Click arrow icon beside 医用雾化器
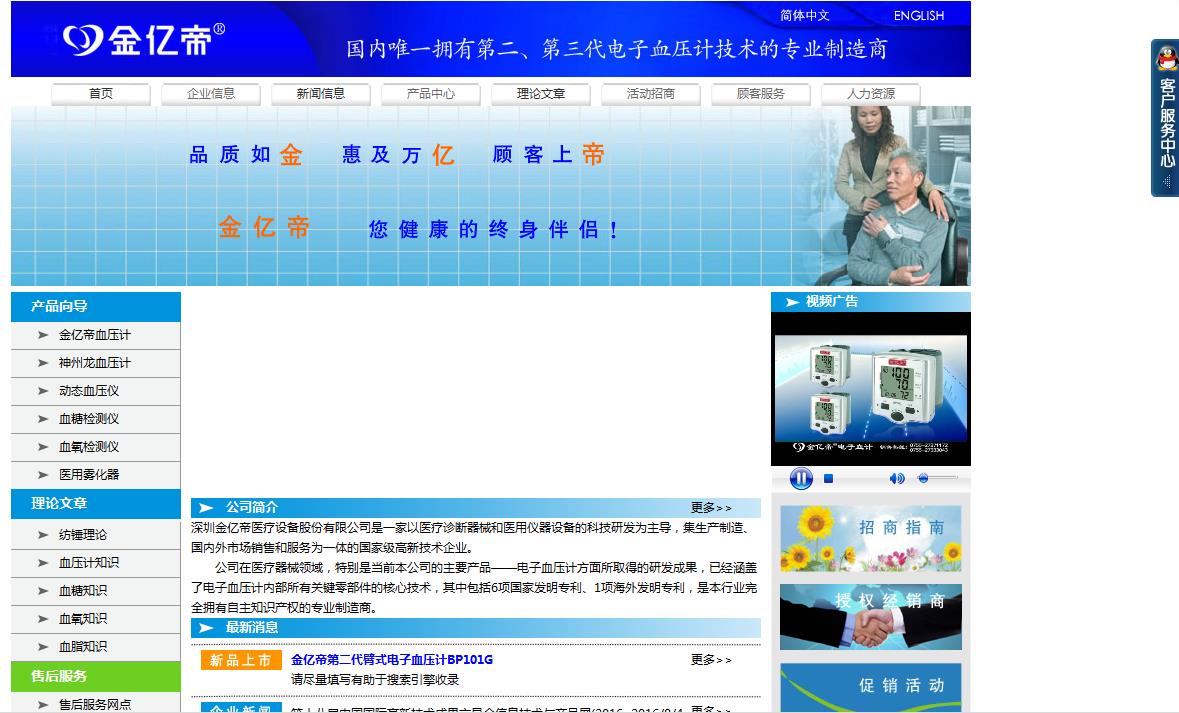Image resolution: width=1179 pixels, height=713 pixels. [x=43, y=475]
